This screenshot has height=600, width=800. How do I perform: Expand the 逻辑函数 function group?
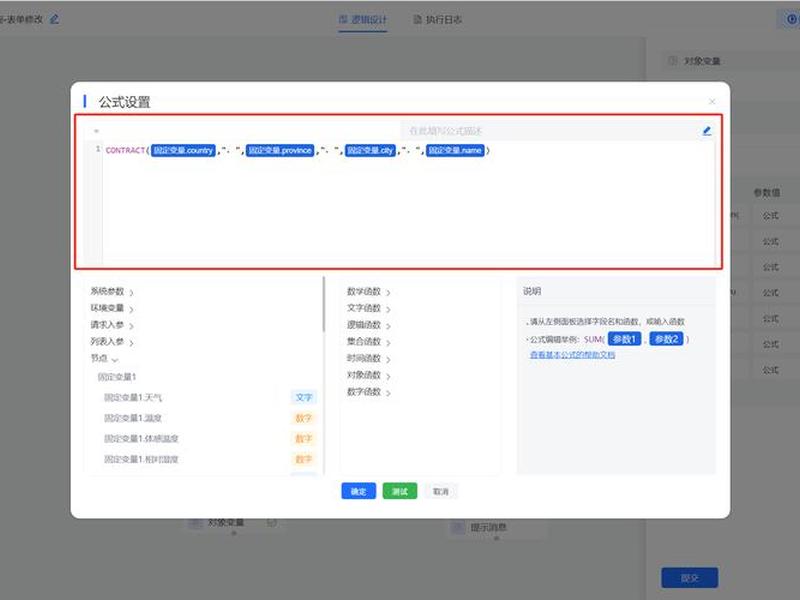(369, 325)
